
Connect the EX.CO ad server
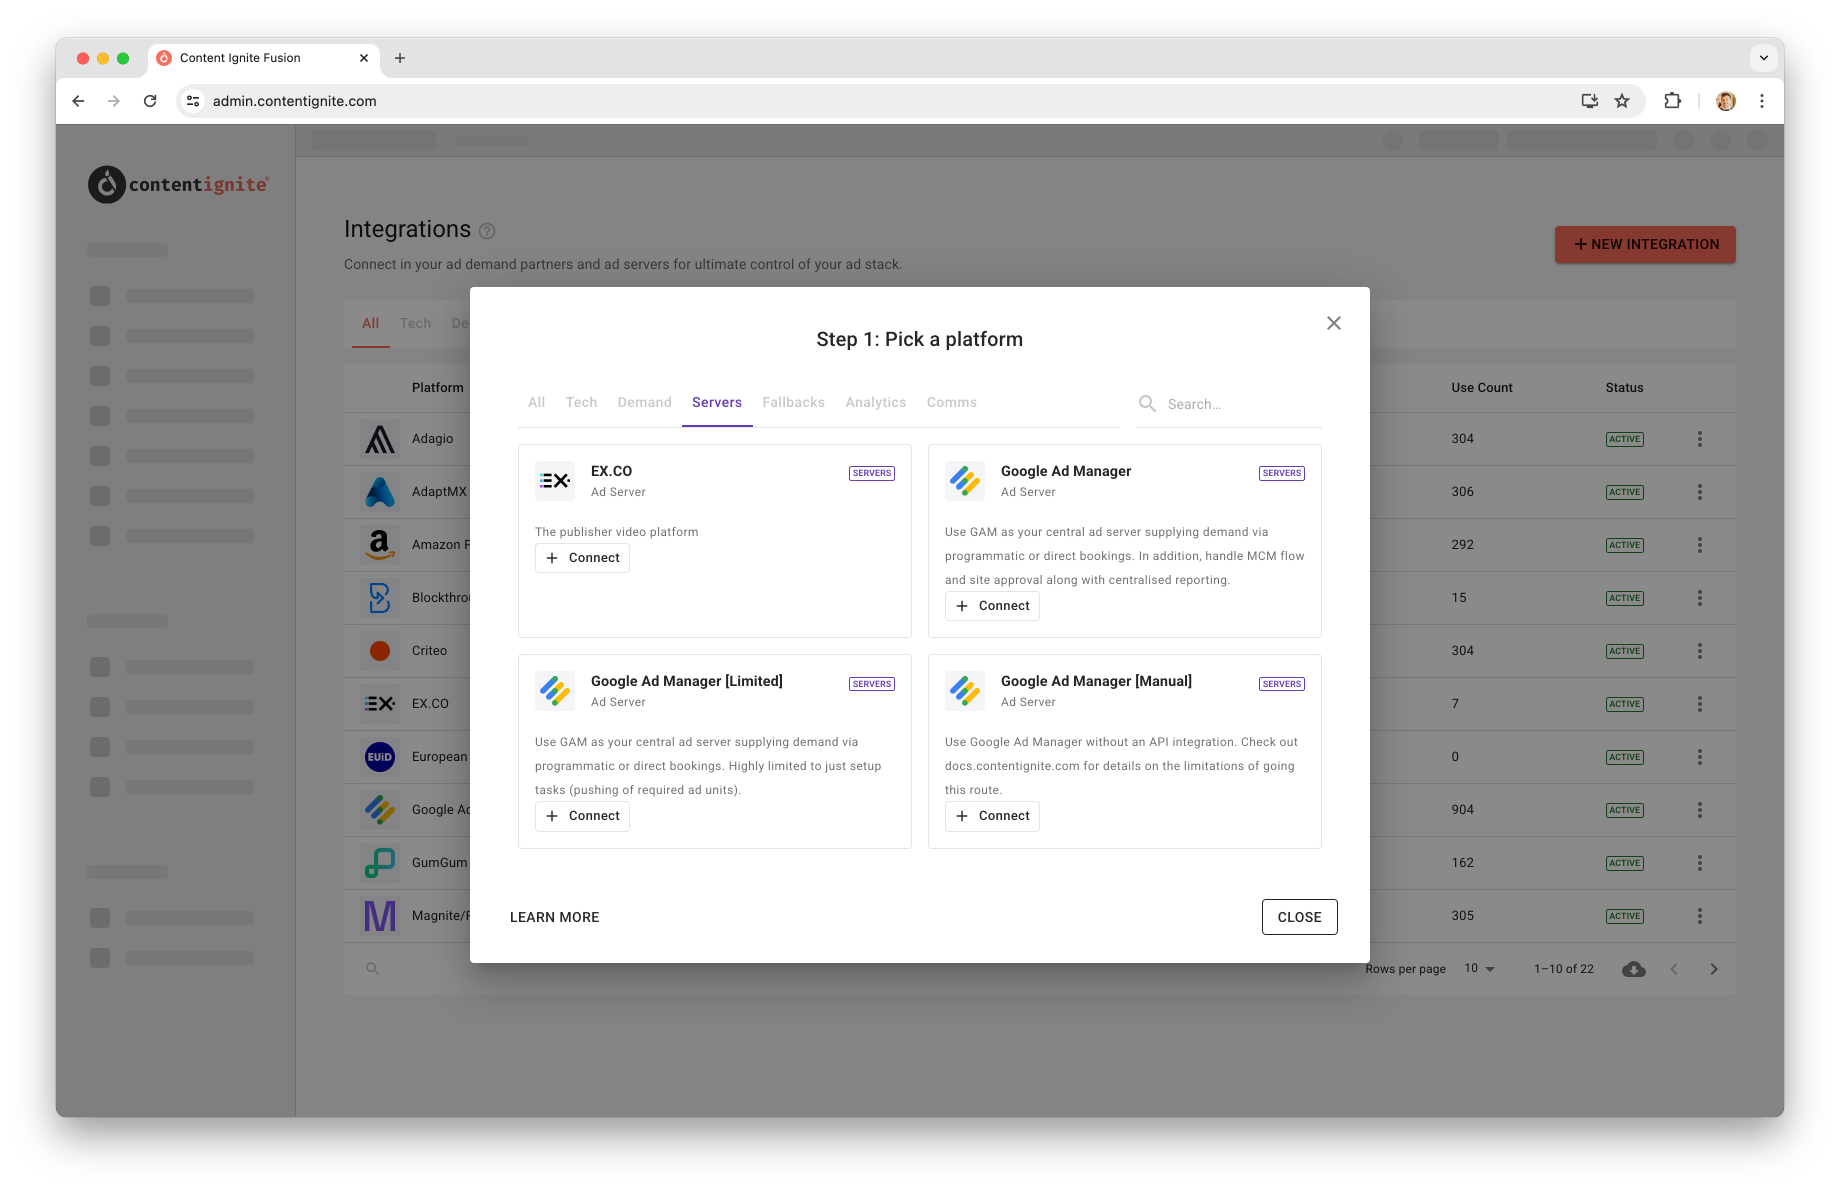(583, 558)
